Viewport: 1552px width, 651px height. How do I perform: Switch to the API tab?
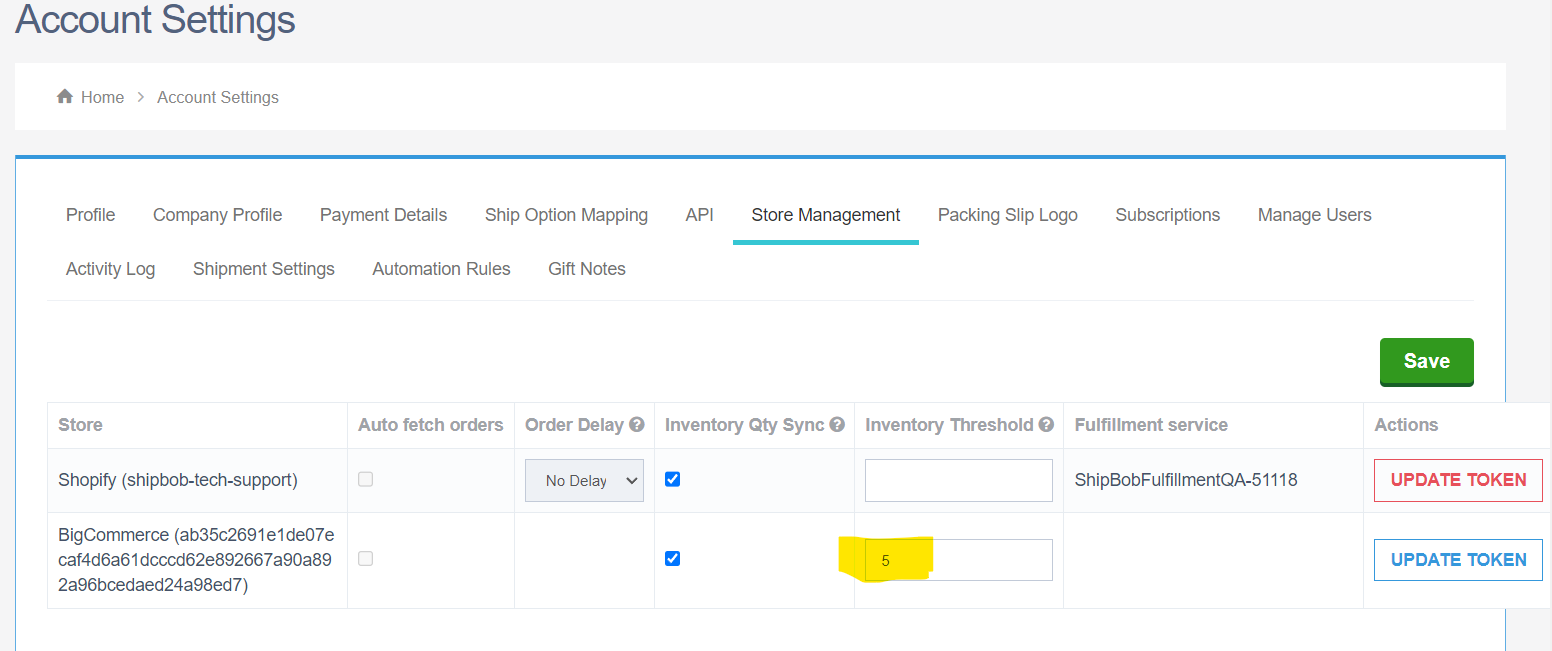click(699, 214)
